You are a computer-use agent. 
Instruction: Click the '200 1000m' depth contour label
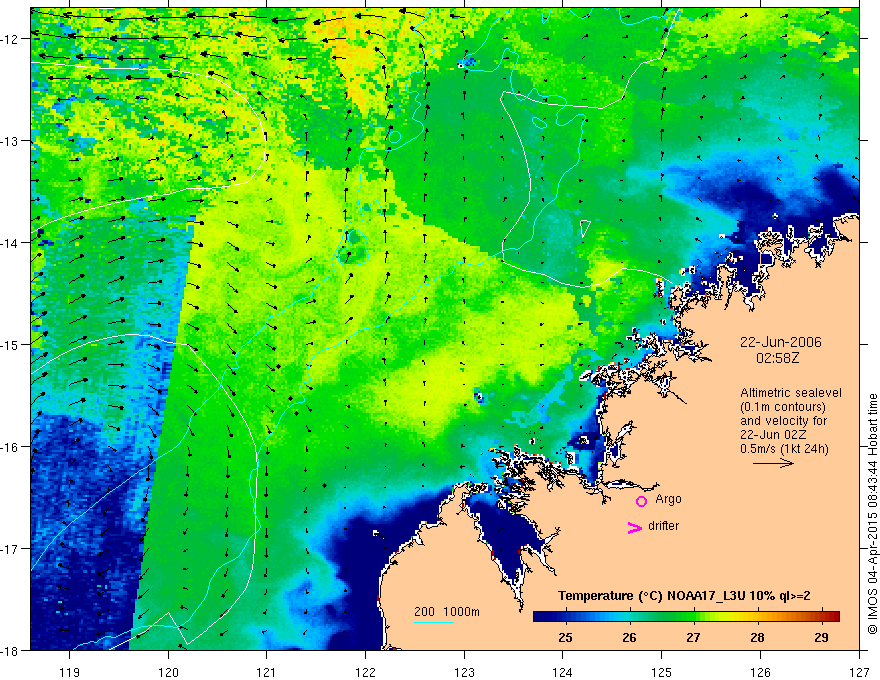[447, 612]
